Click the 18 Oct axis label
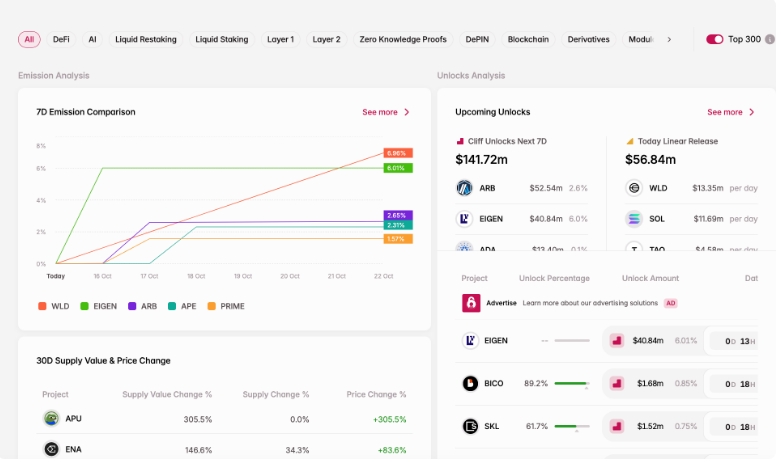The image size is (781, 462). pos(196,276)
